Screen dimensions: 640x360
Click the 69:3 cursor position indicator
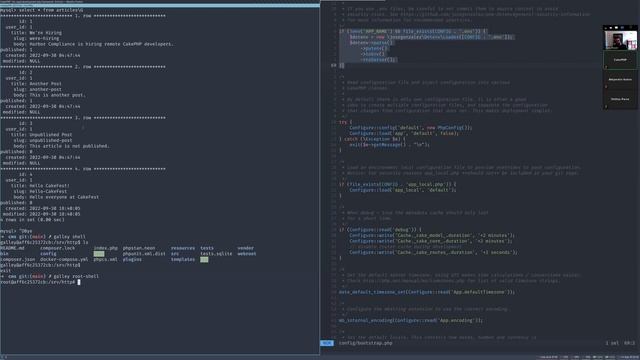click(629, 343)
